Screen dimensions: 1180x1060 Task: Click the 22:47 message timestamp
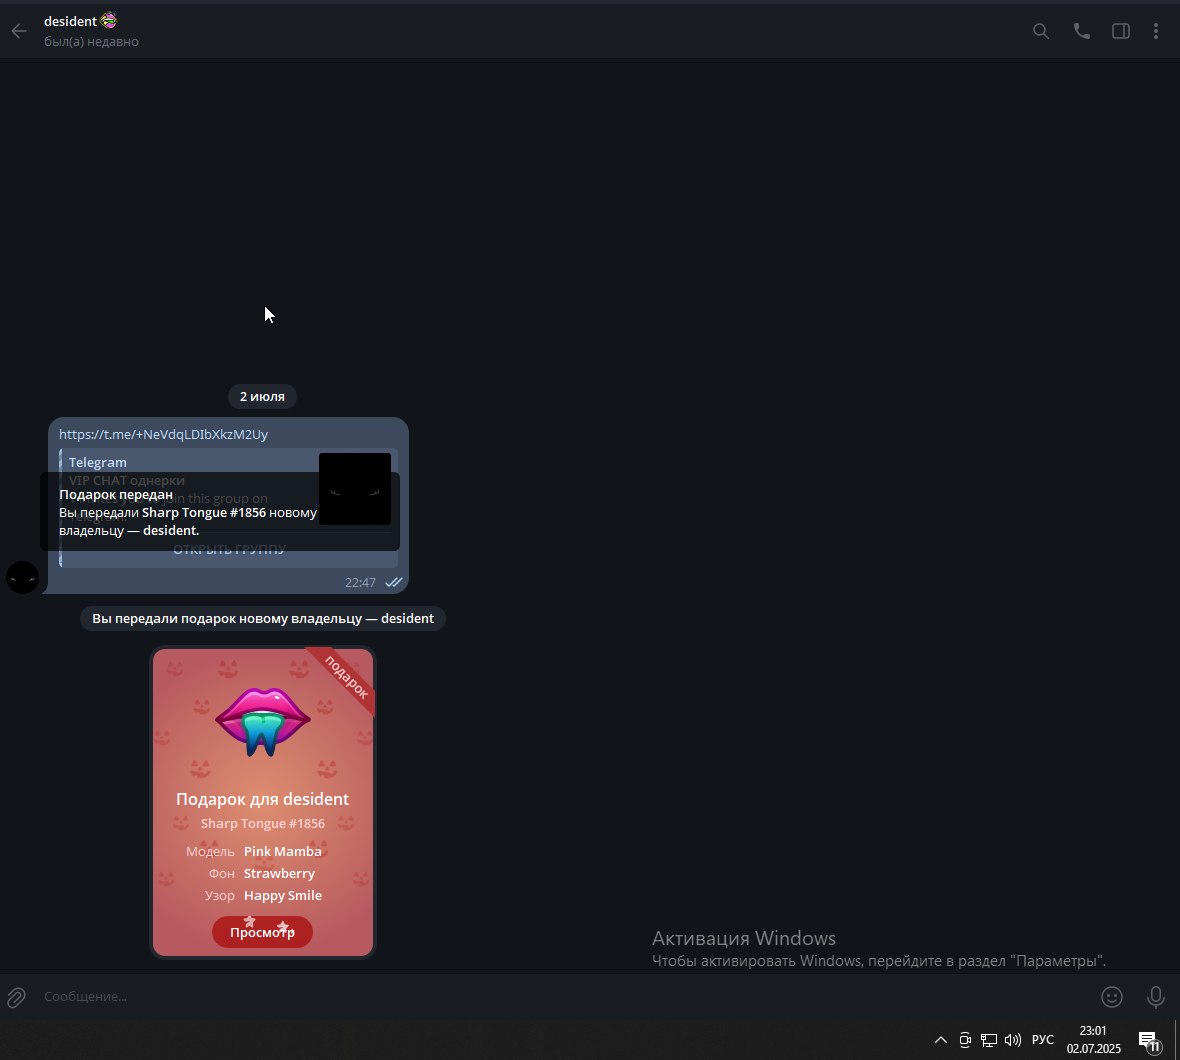coord(360,582)
